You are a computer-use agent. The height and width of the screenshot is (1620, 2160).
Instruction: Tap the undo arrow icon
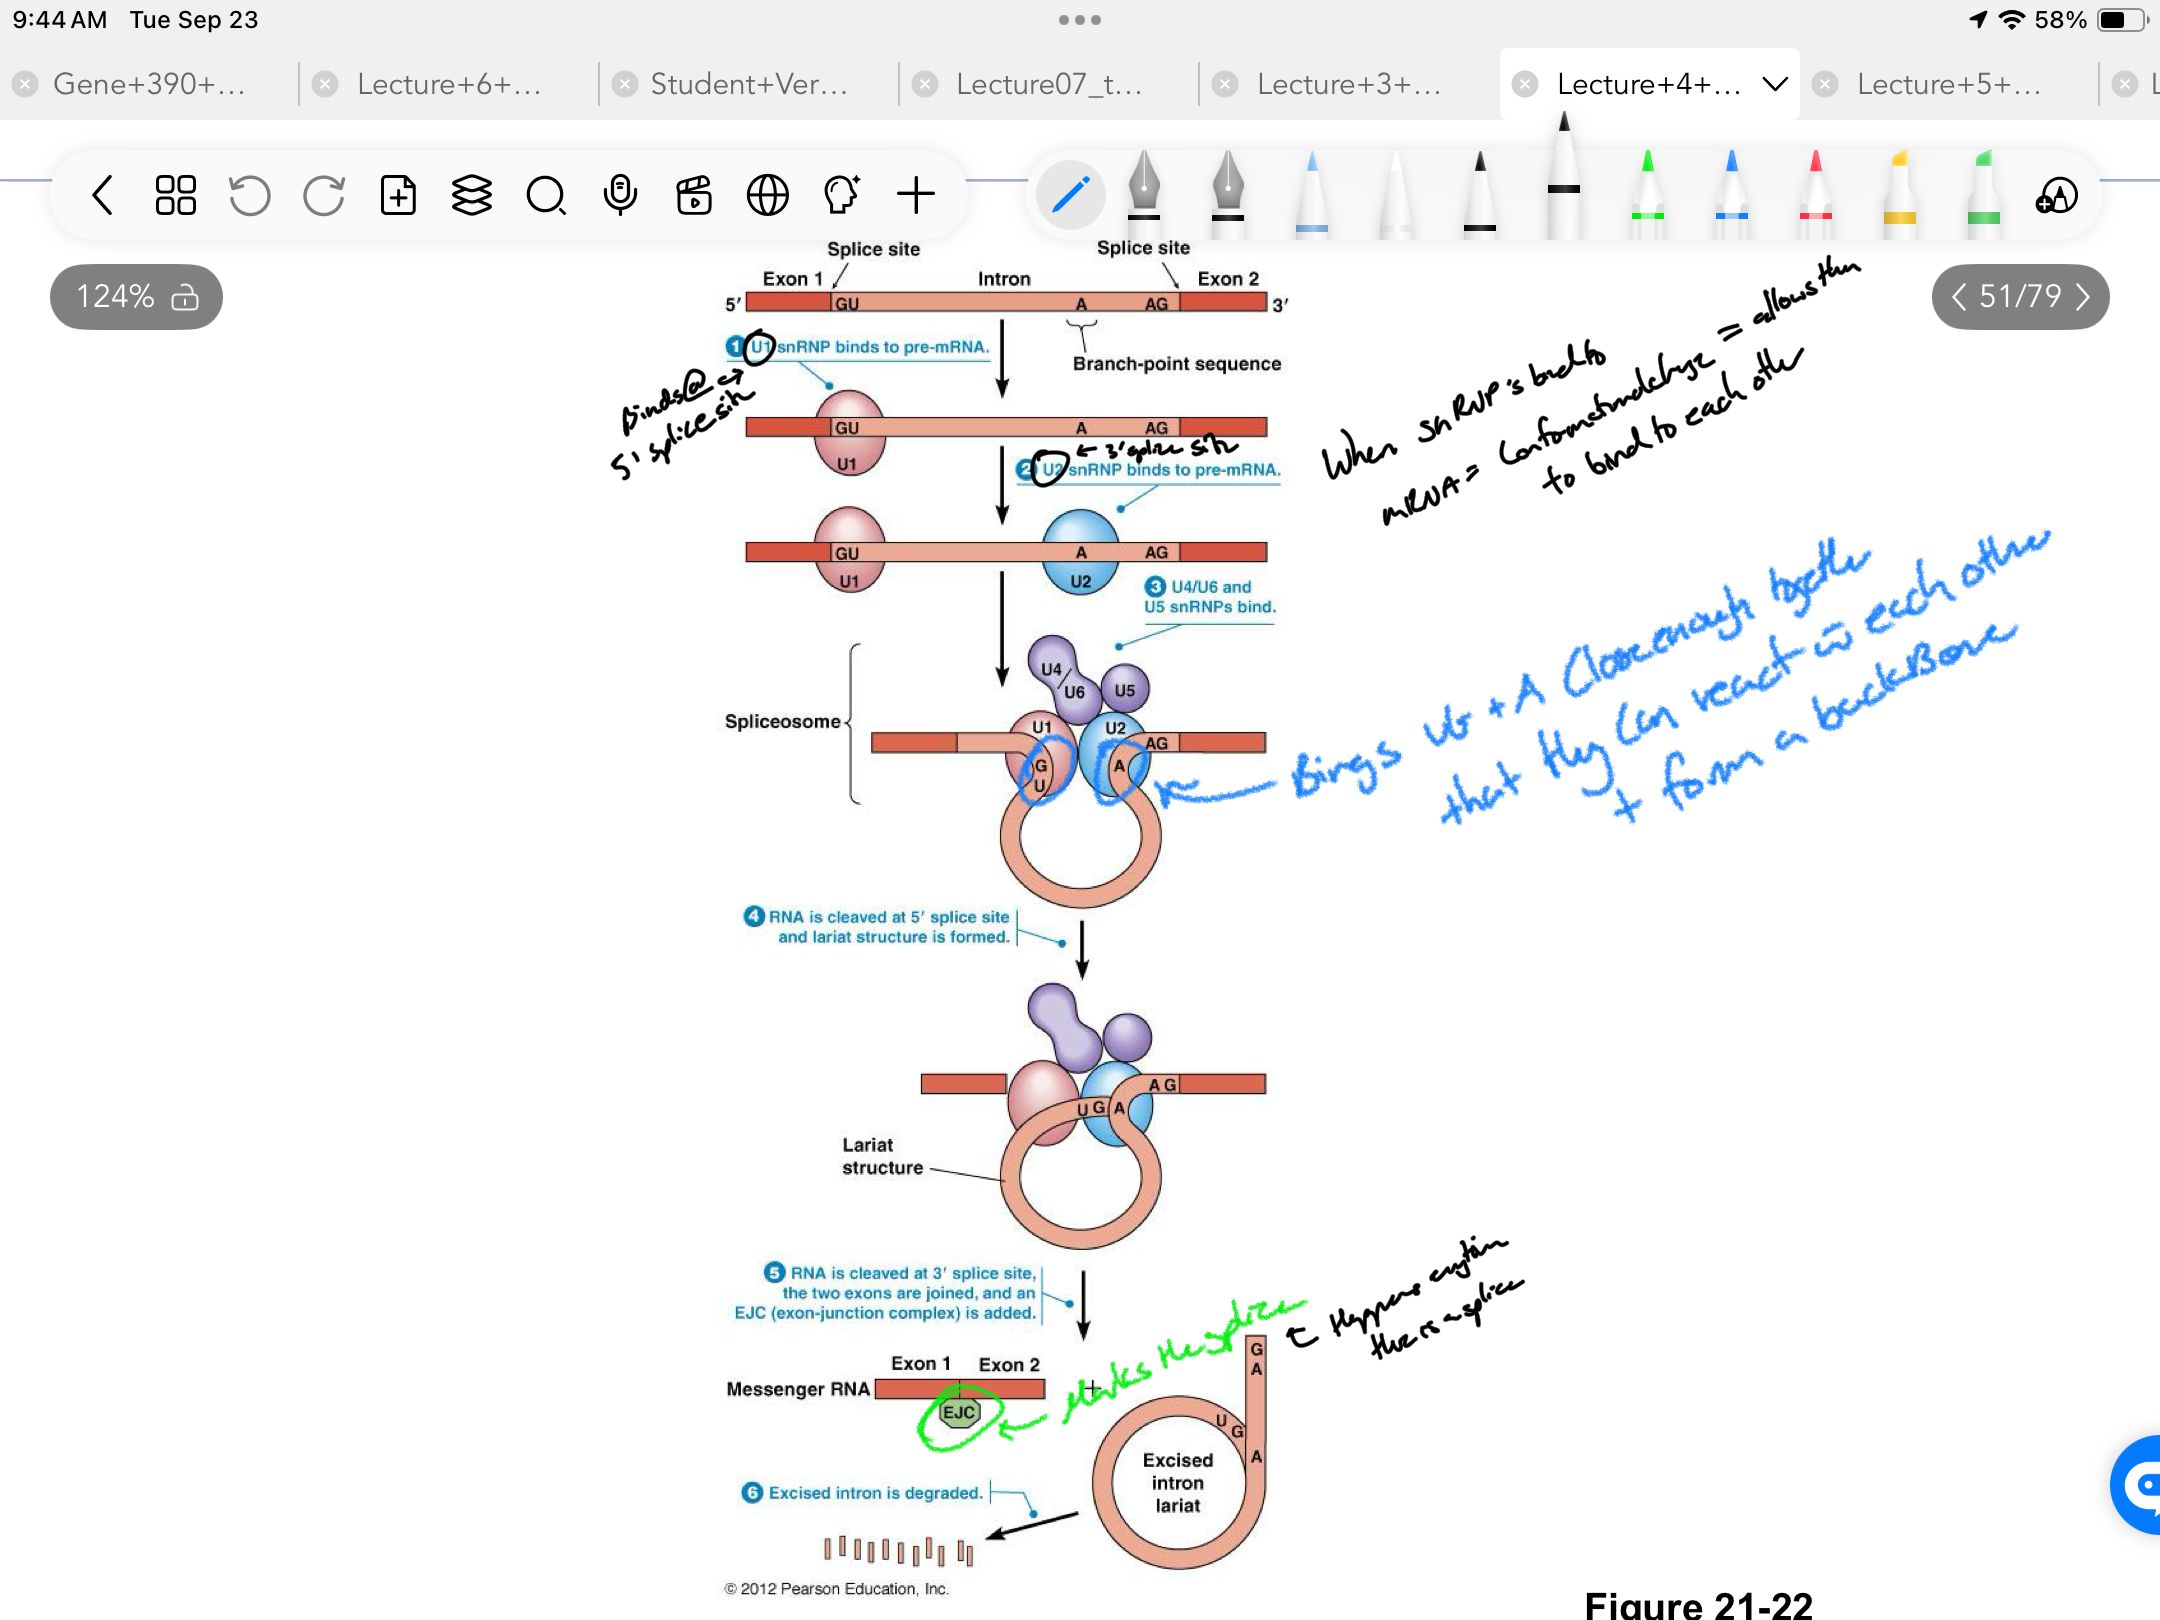(x=249, y=195)
